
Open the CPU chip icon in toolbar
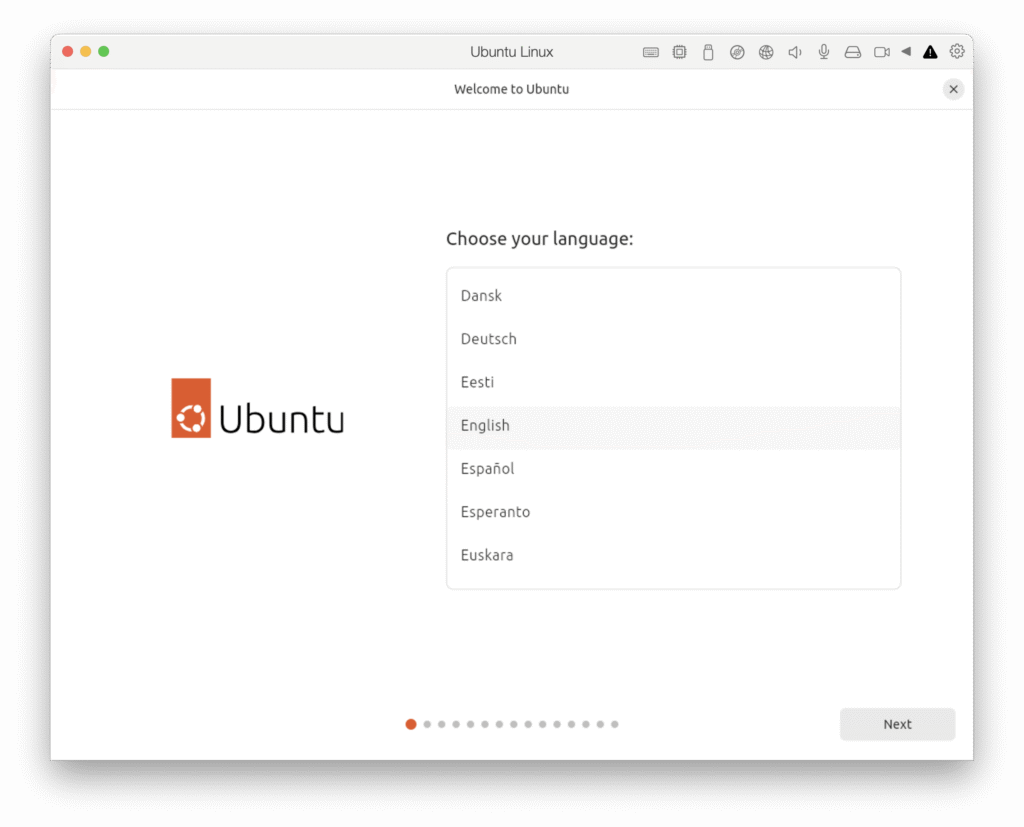679,52
